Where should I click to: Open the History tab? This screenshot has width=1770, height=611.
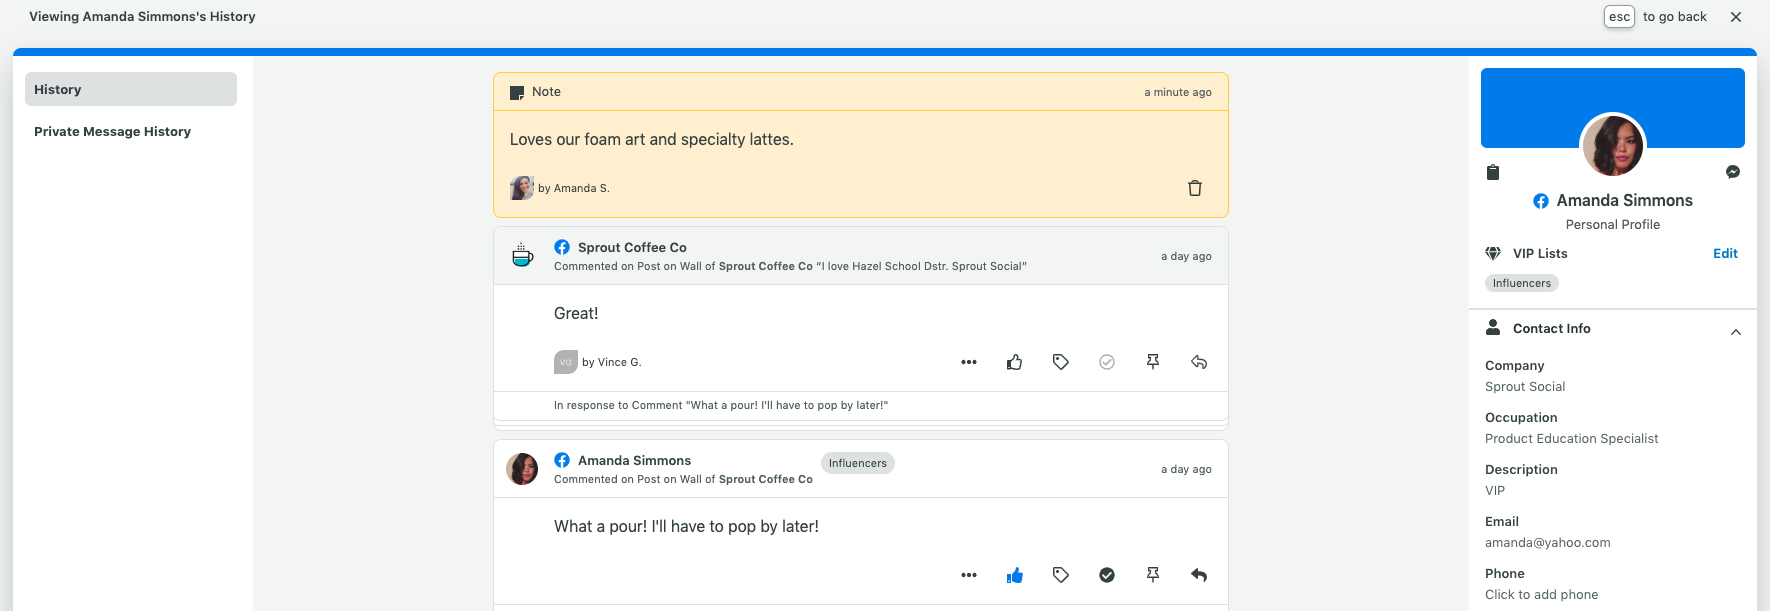(131, 89)
